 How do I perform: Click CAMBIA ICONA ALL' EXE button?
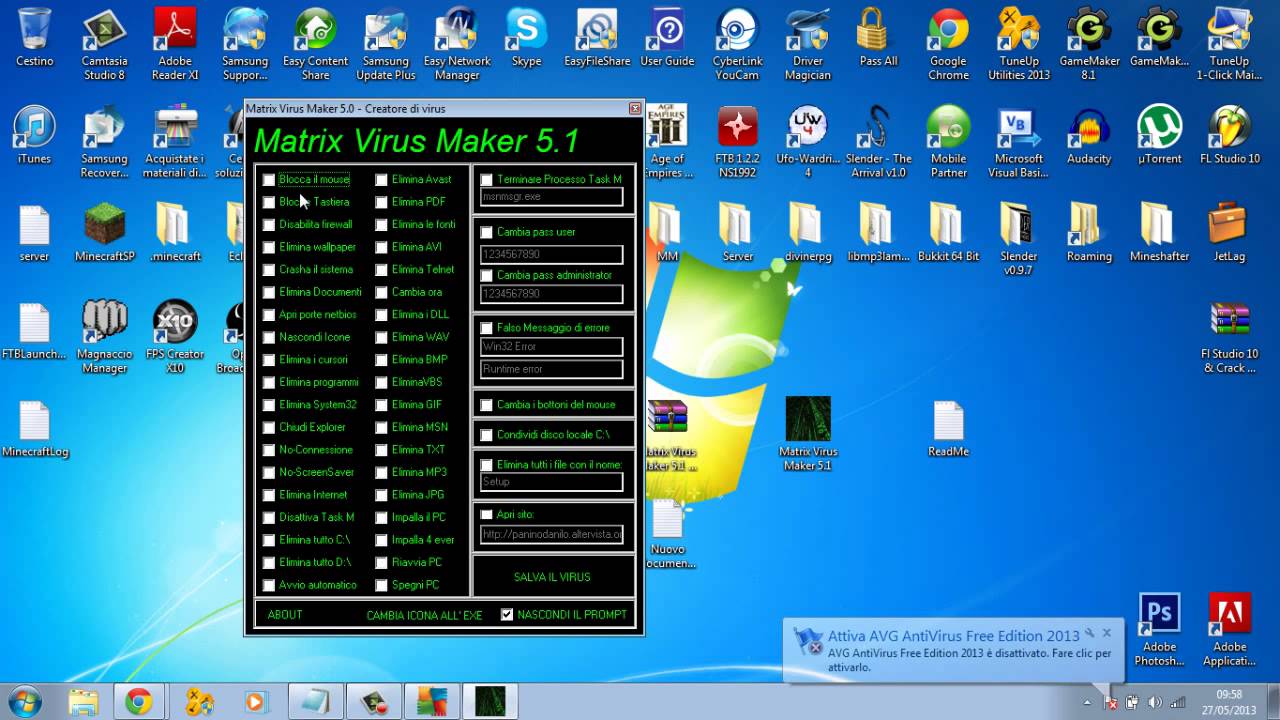pyautogui.click(x=424, y=615)
